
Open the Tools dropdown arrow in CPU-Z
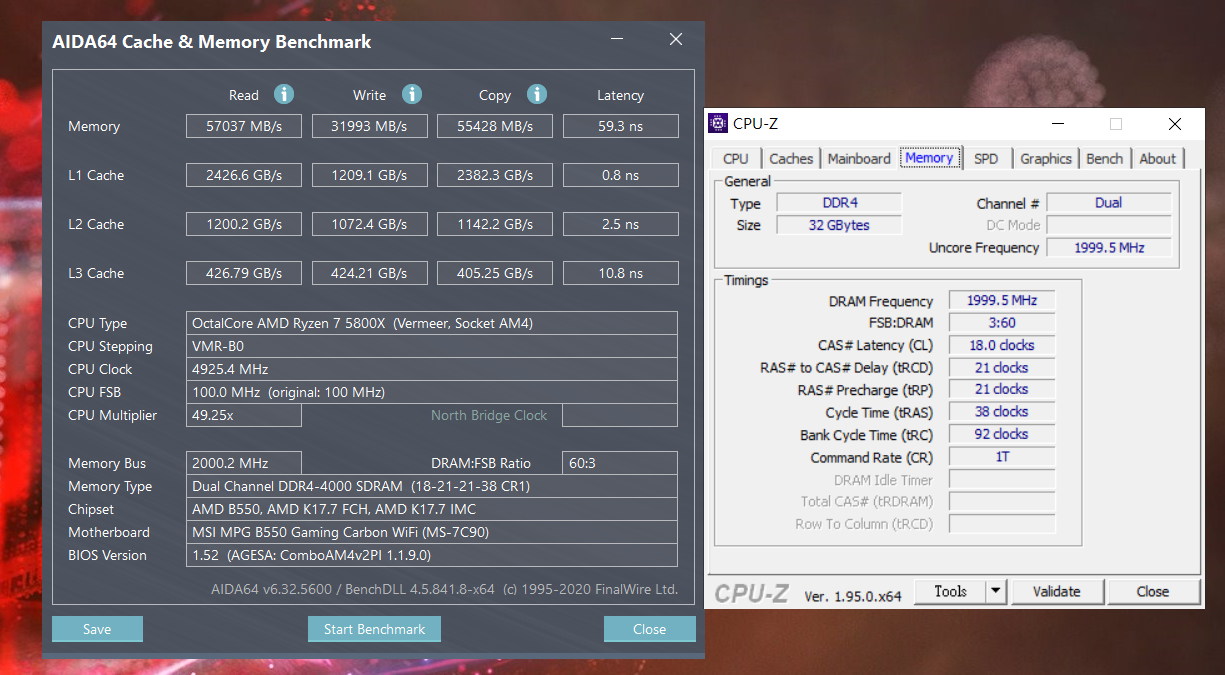[995, 591]
